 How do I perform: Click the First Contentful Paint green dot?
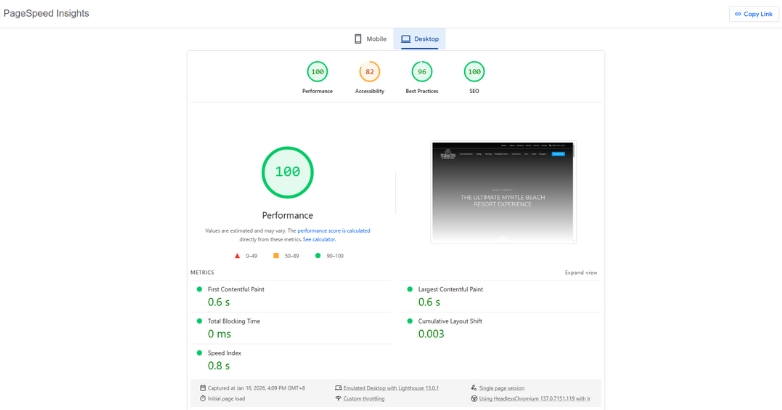click(x=199, y=289)
